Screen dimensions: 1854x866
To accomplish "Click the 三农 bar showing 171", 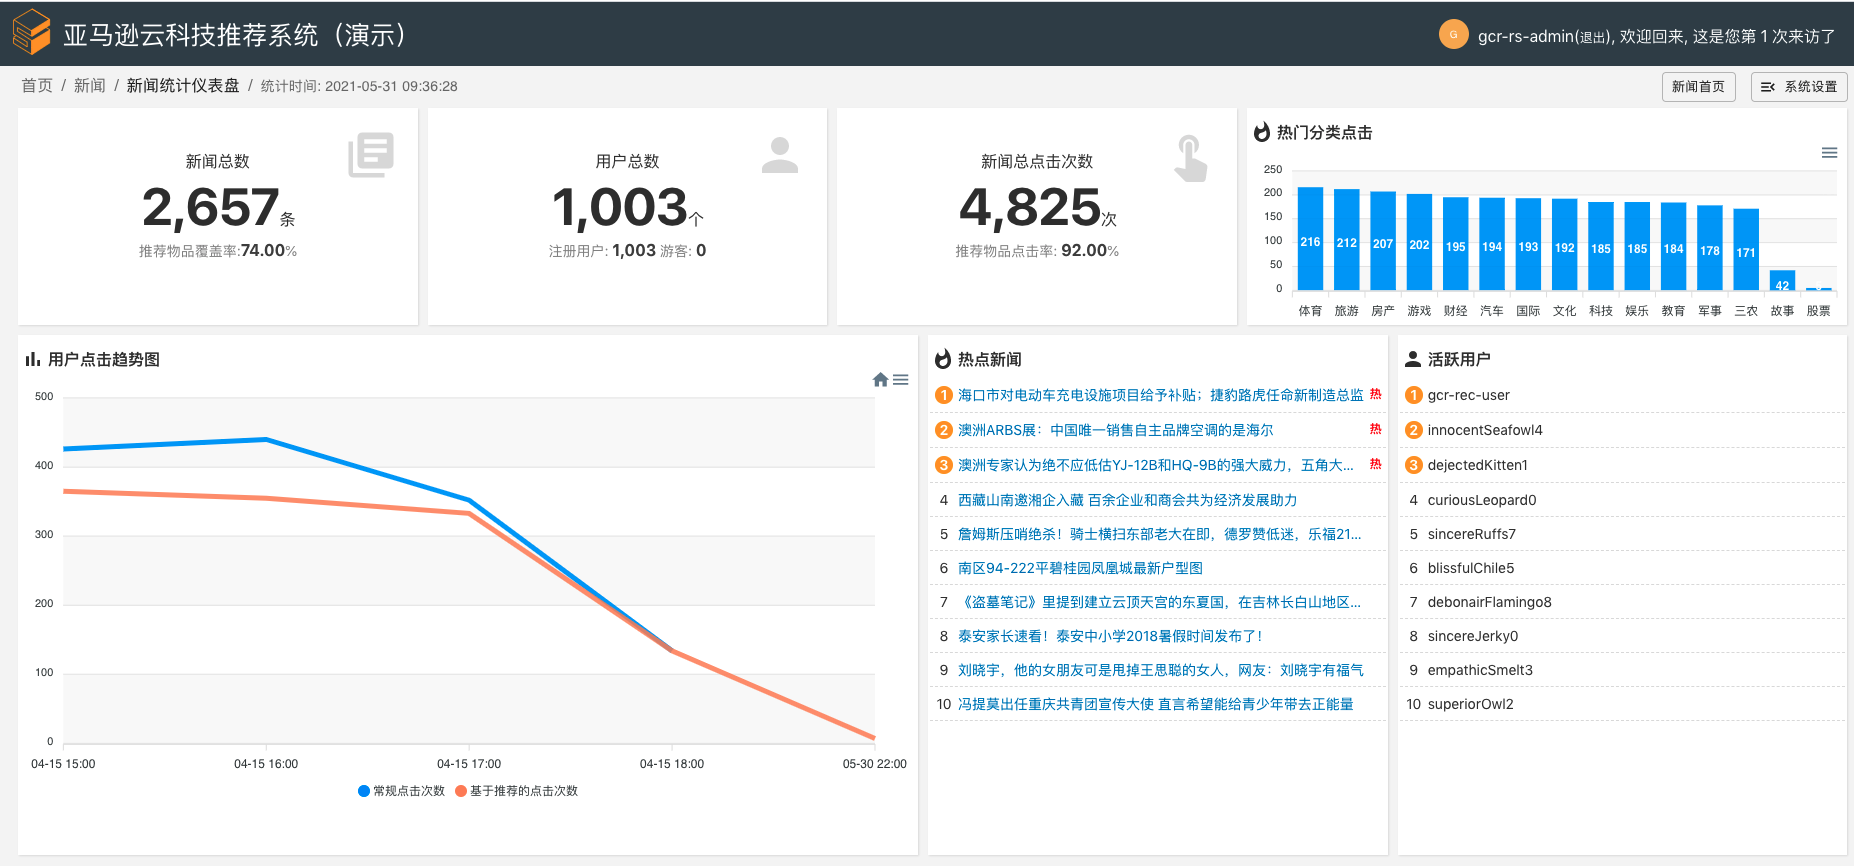I will click(1746, 250).
